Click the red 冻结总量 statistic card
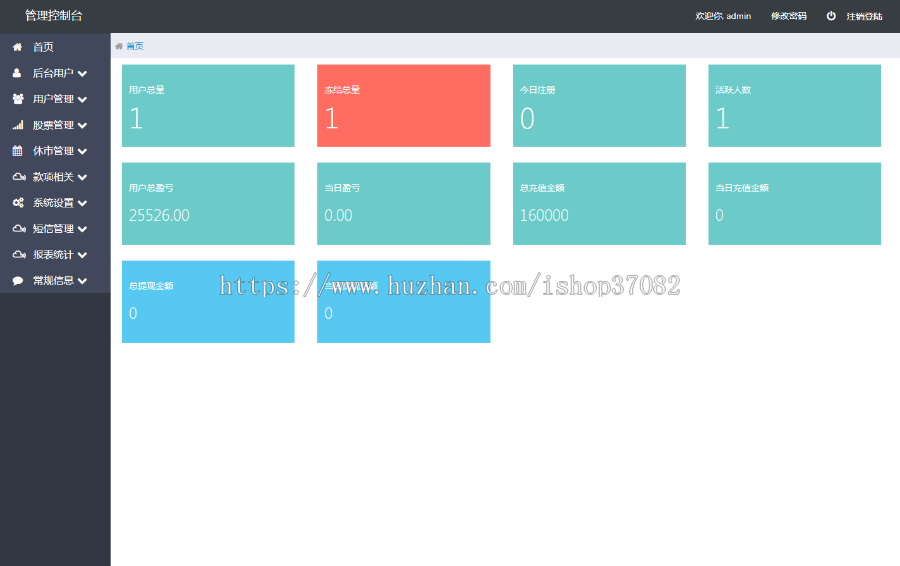 pyautogui.click(x=403, y=106)
